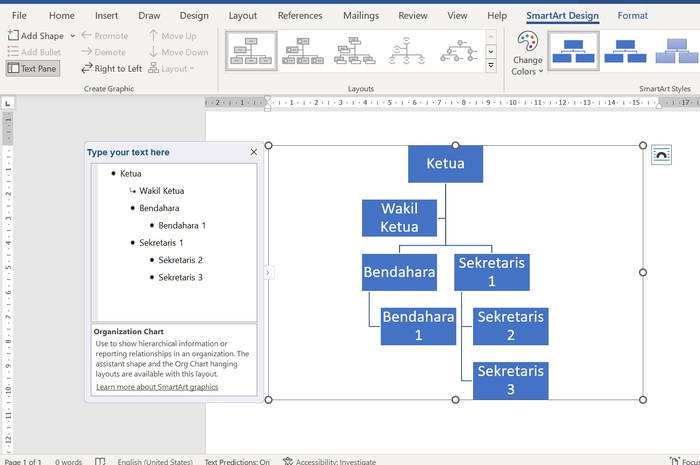Open the Add Shape dropdown arrow
The width and height of the screenshot is (700, 465).
pyautogui.click(x=72, y=36)
